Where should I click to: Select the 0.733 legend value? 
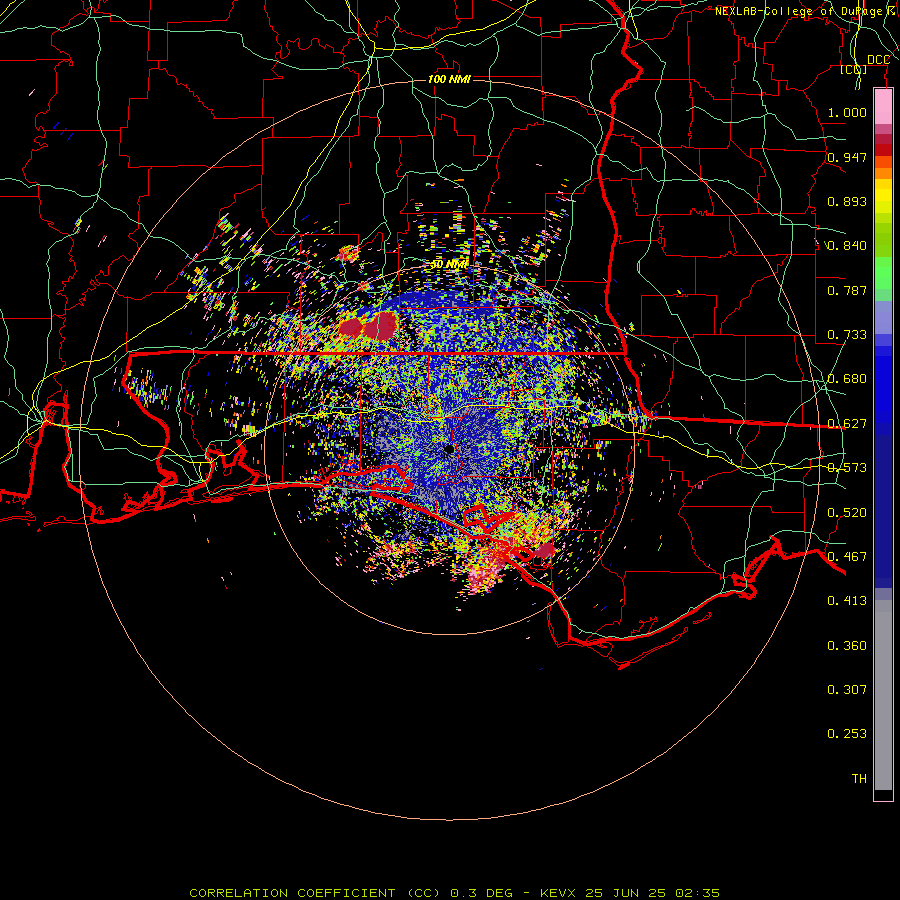coord(847,335)
